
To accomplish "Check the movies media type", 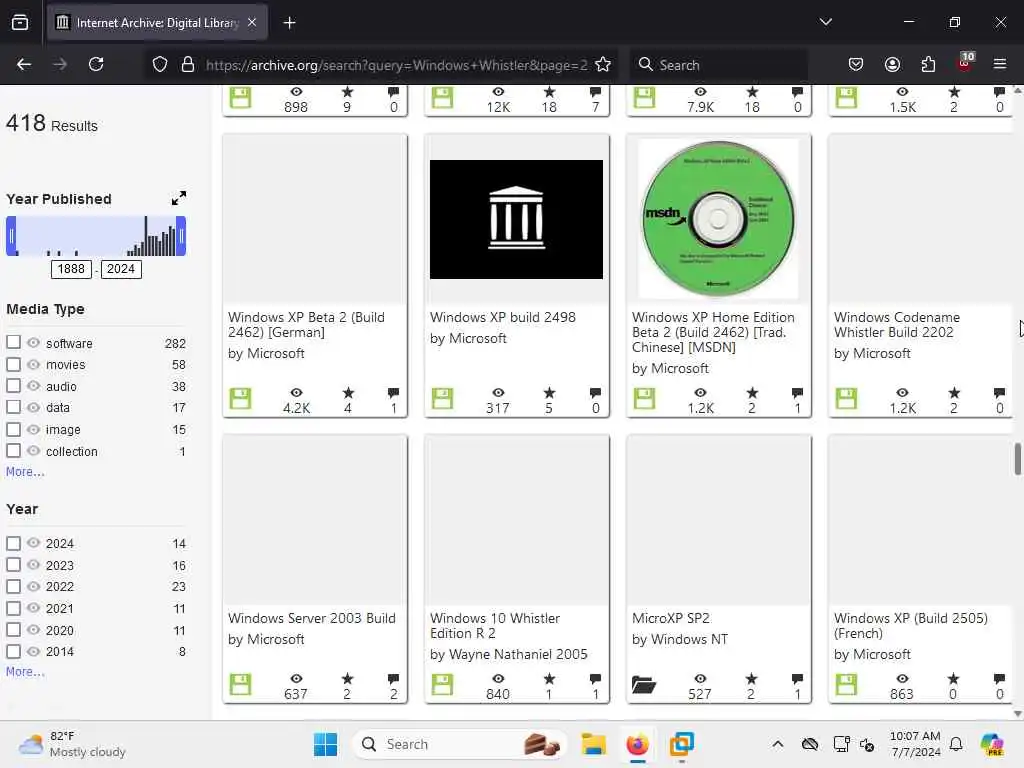I will (x=14, y=364).
